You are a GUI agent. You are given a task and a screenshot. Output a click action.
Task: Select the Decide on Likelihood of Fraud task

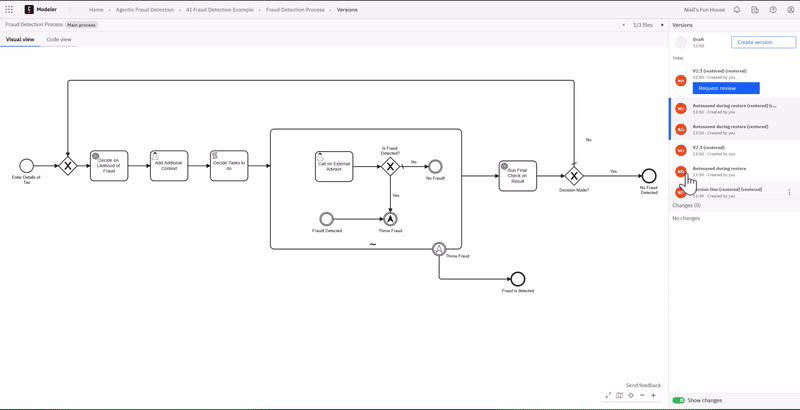pos(109,166)
